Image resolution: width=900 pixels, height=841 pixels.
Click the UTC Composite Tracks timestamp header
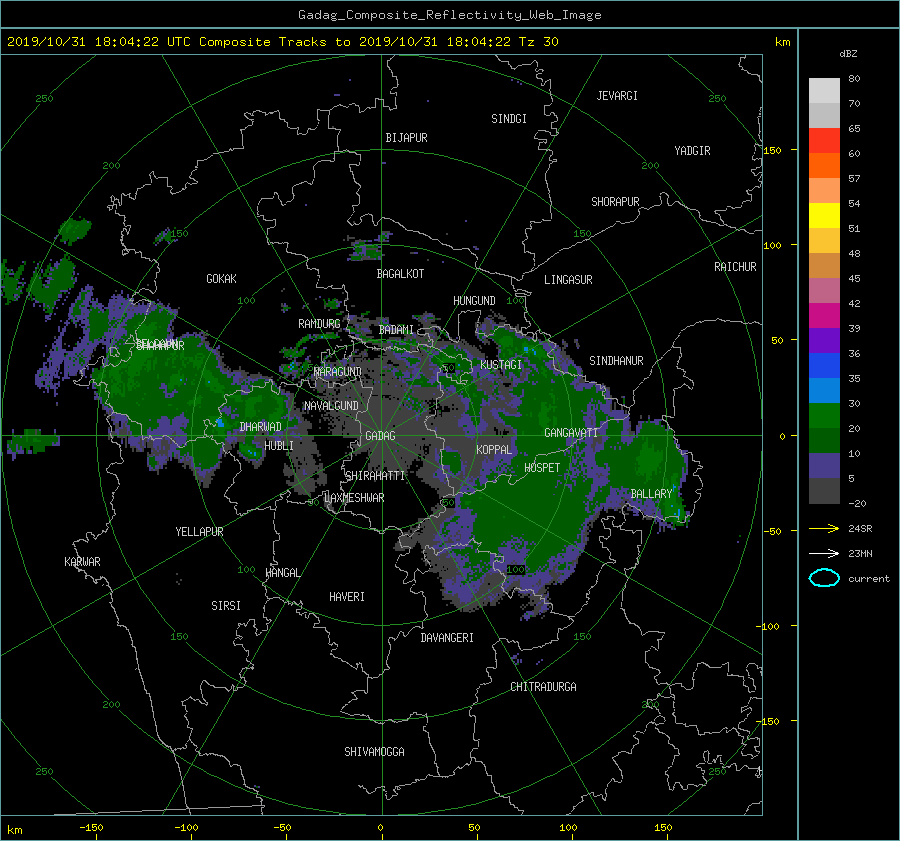(x=282, y=42)
